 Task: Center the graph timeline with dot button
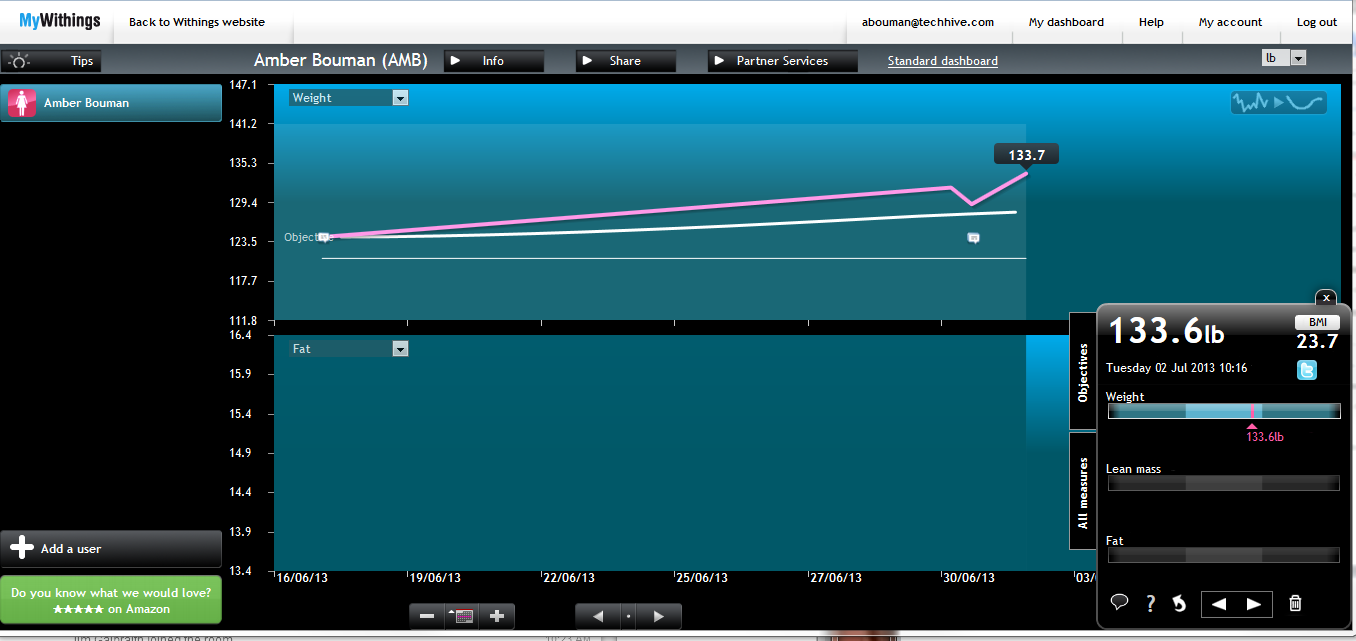tap(628, 616)
